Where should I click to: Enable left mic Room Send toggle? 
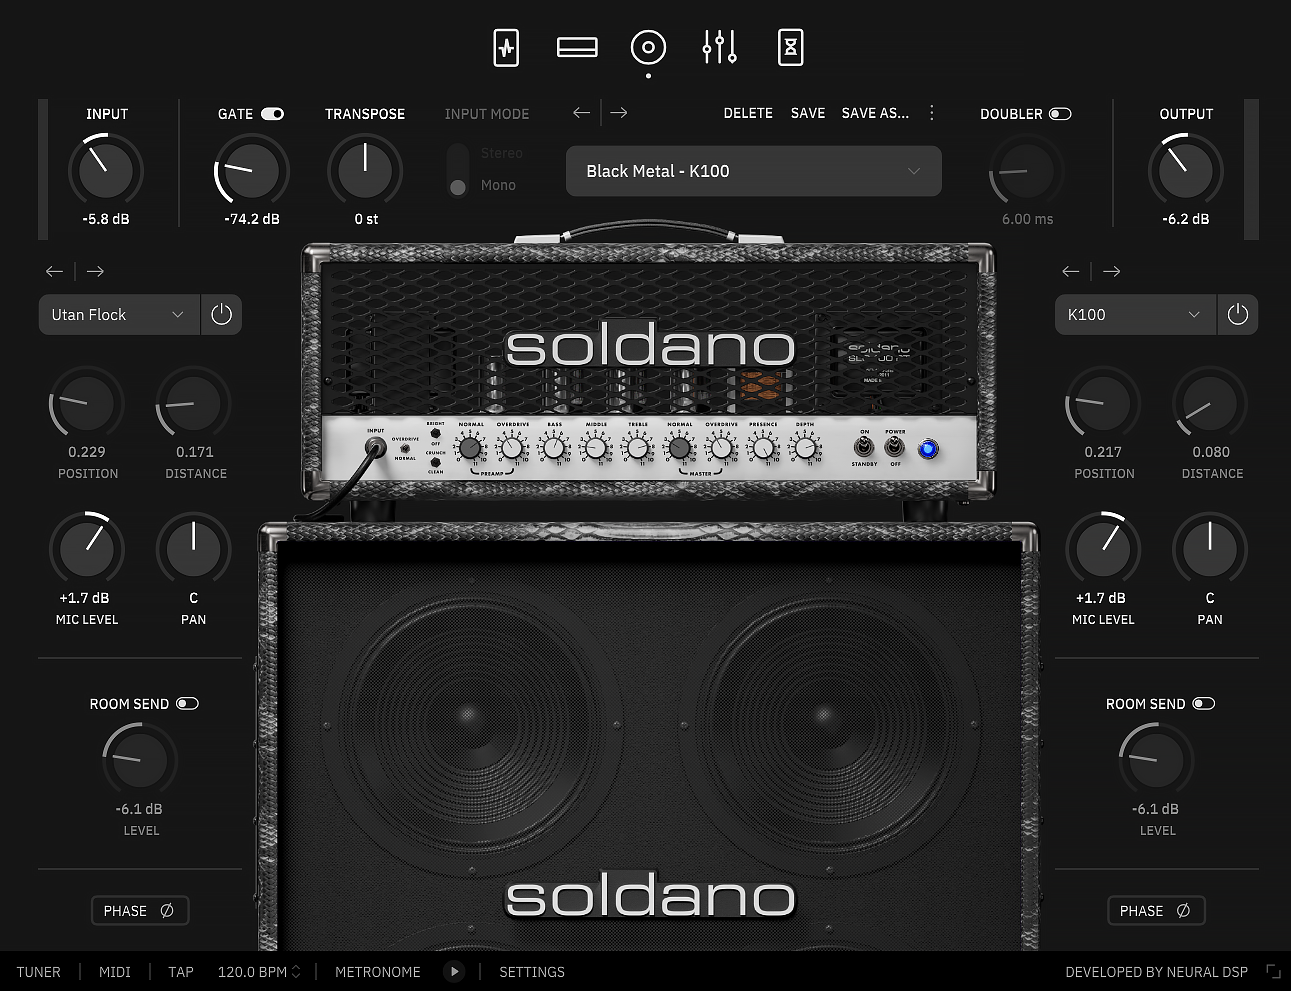coord(187,704)
